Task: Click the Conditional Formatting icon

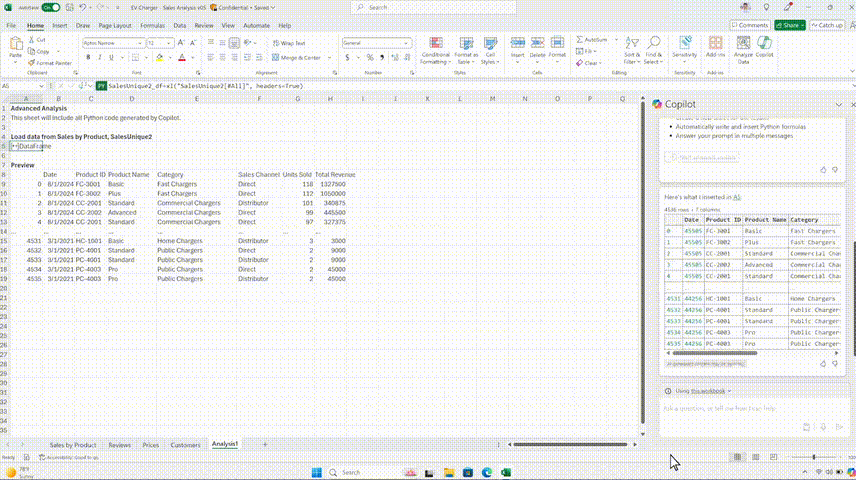Action: [436, 44]
